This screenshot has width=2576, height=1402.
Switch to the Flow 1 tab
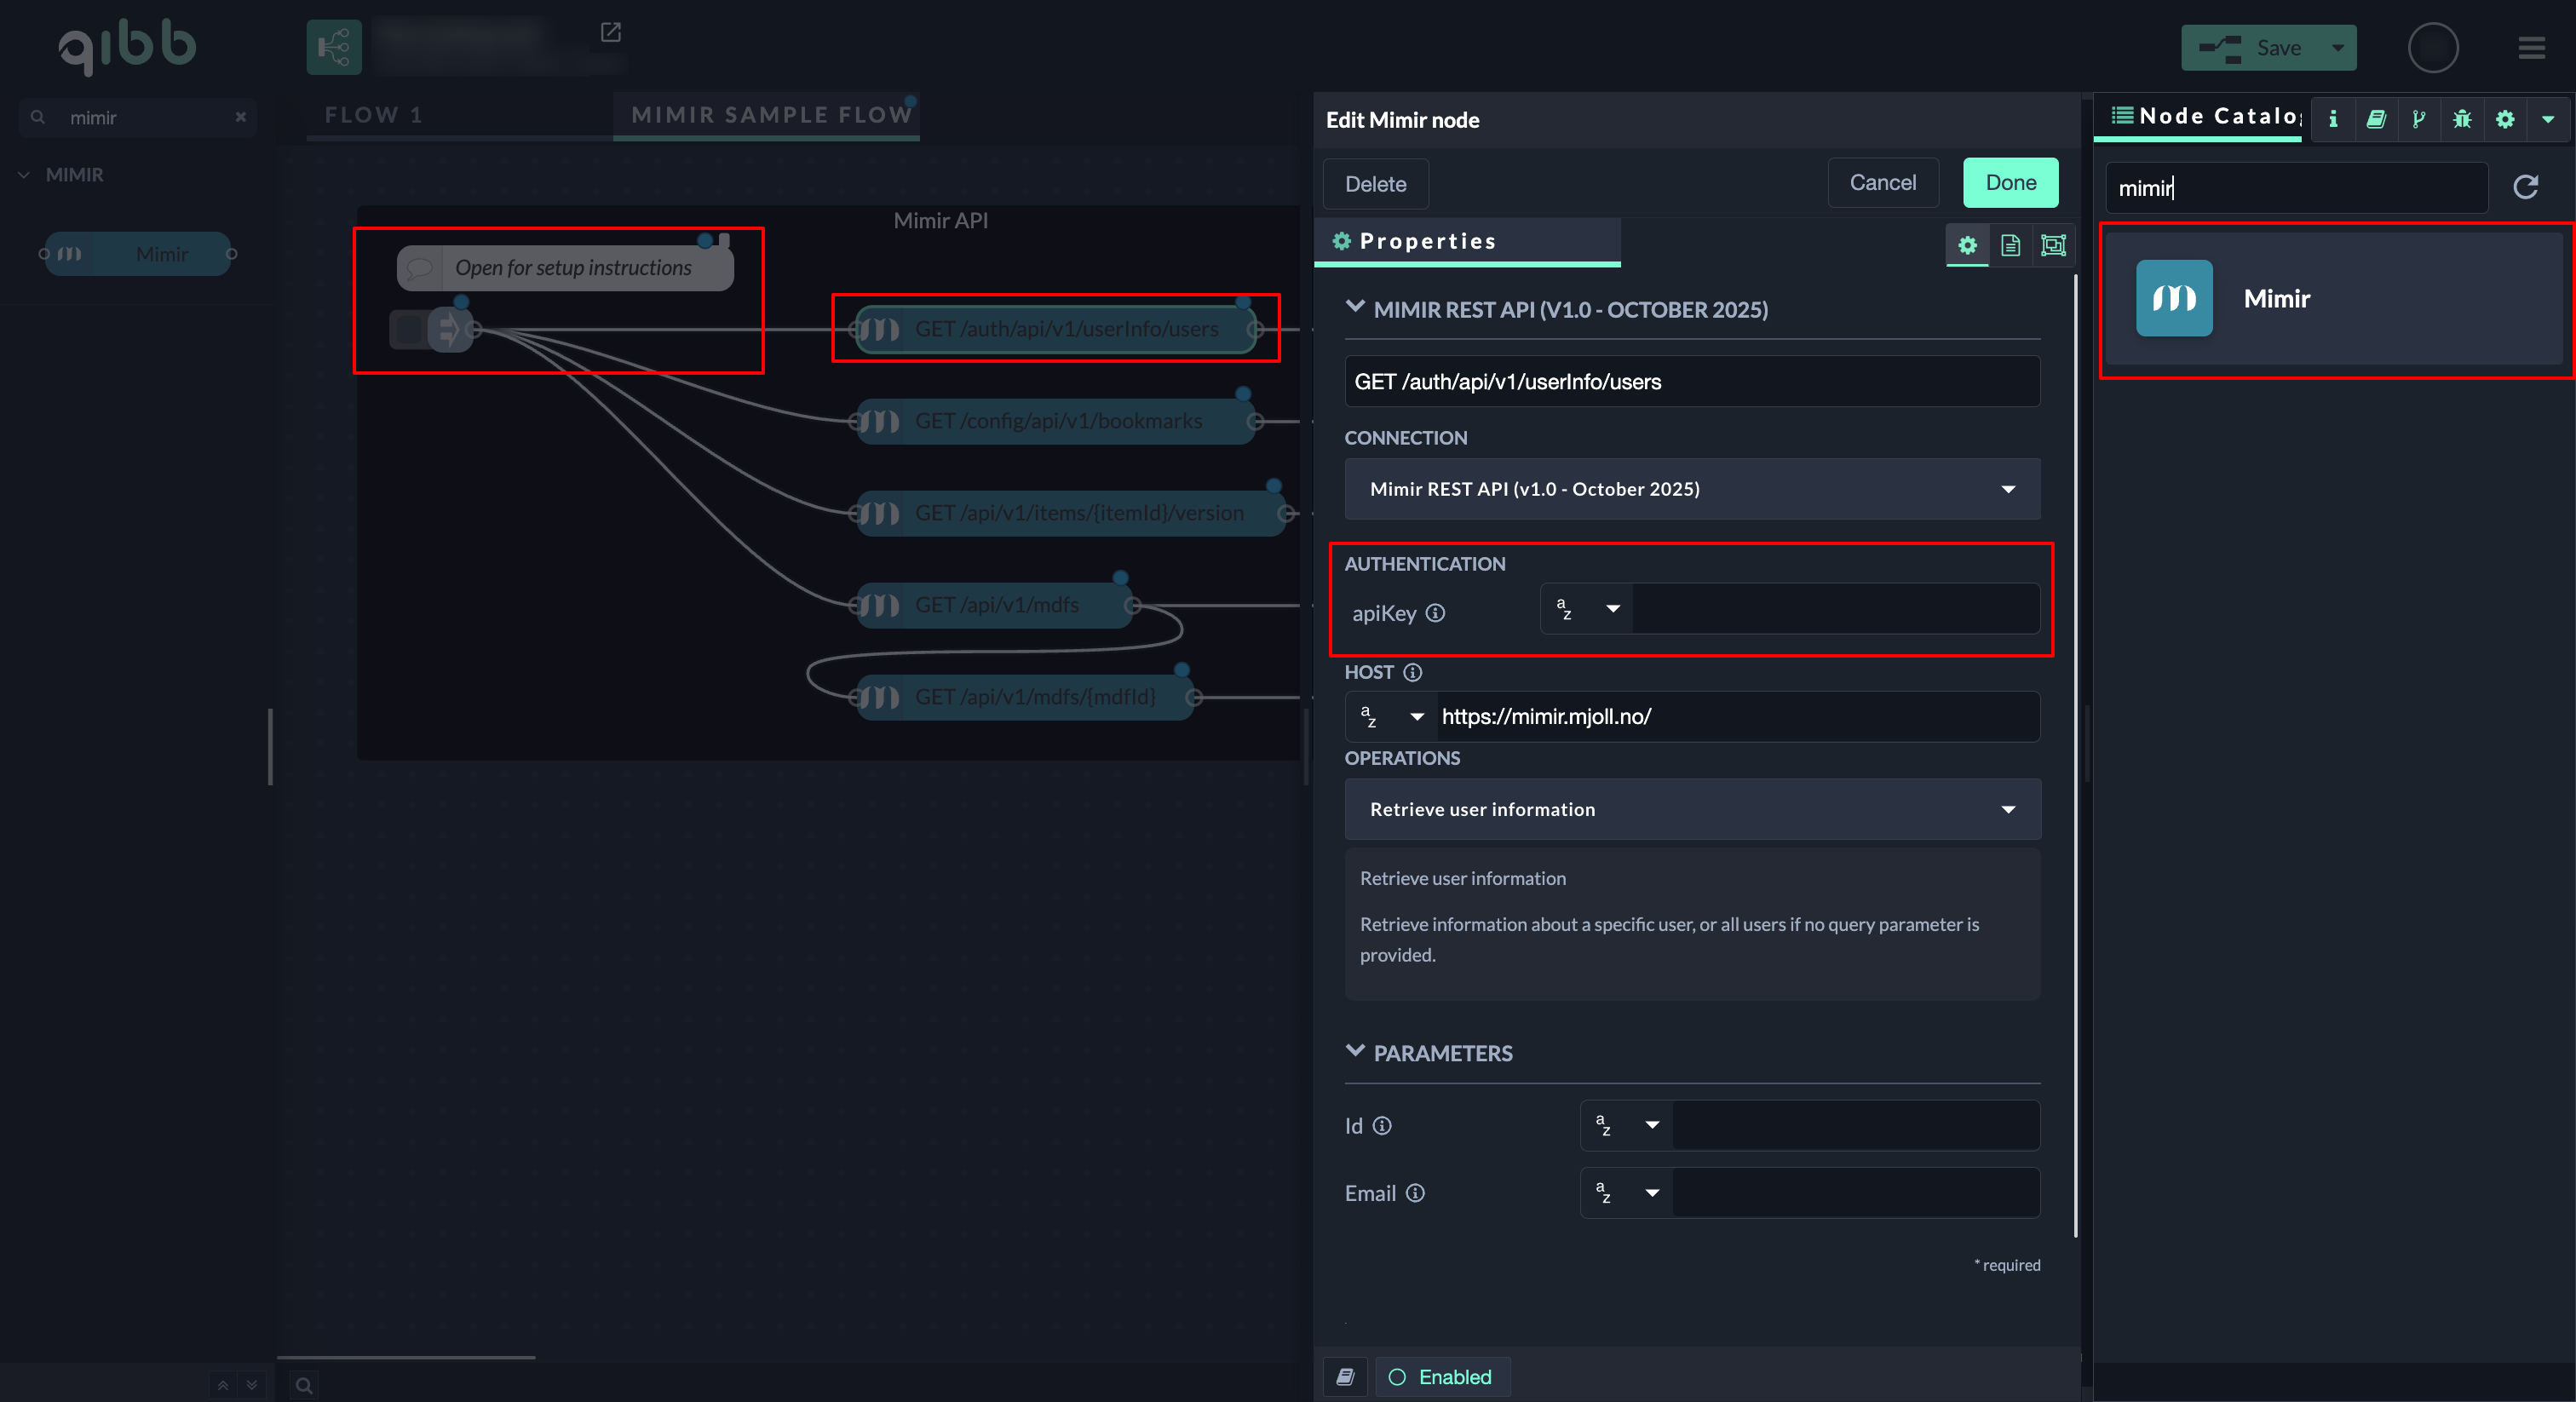coord(374,115)
